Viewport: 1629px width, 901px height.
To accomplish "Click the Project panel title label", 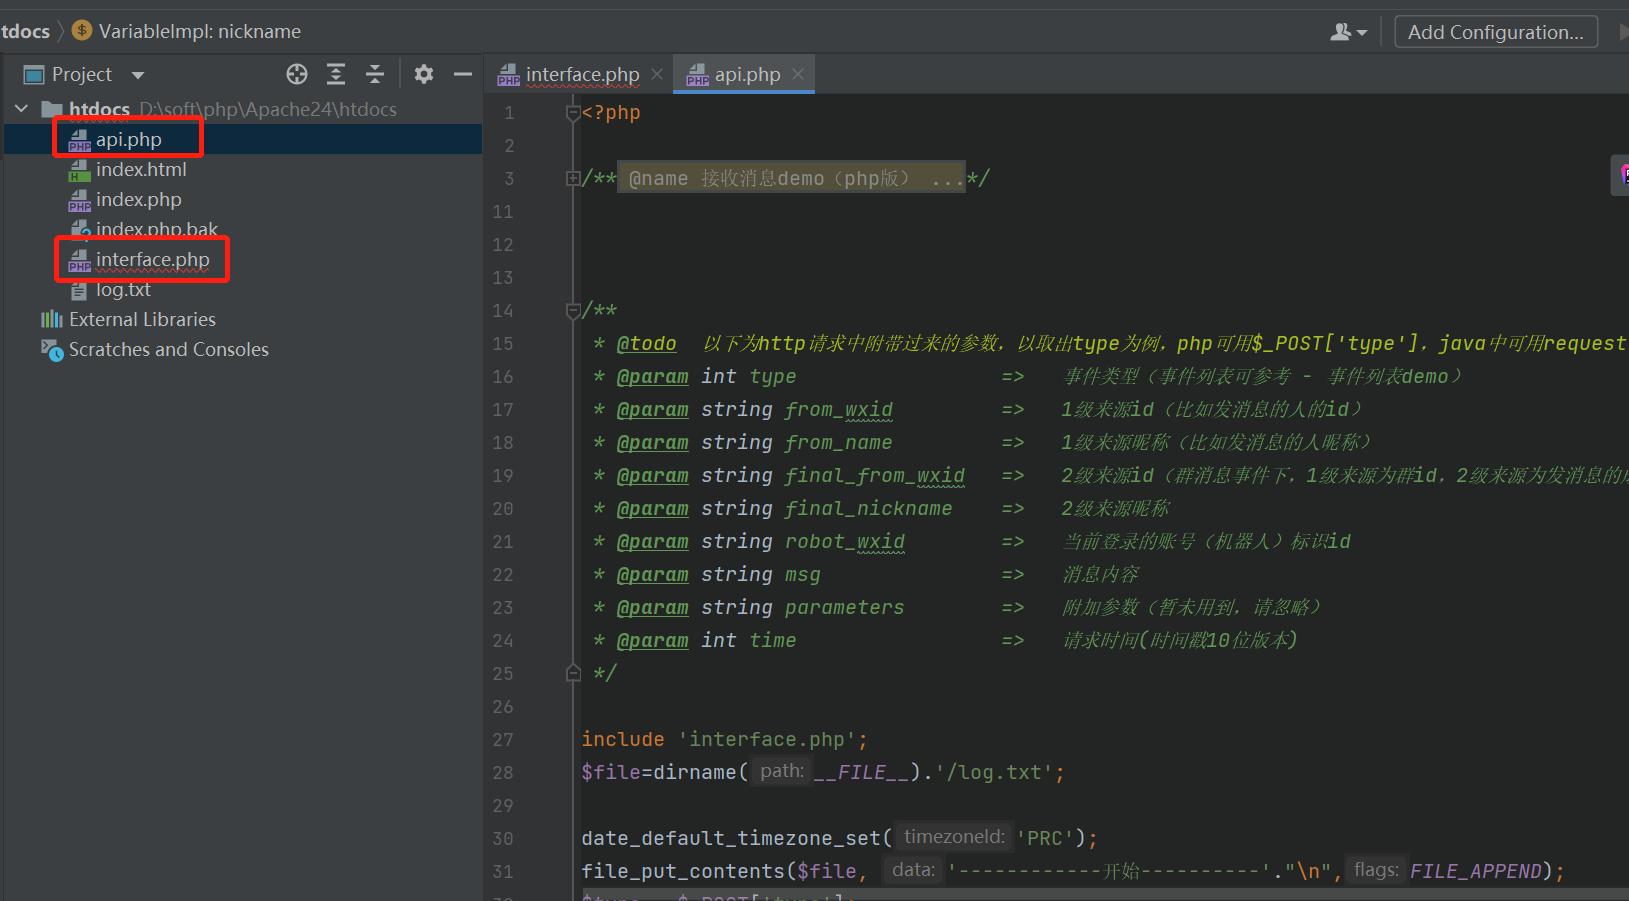I will [x=82, y=75].
